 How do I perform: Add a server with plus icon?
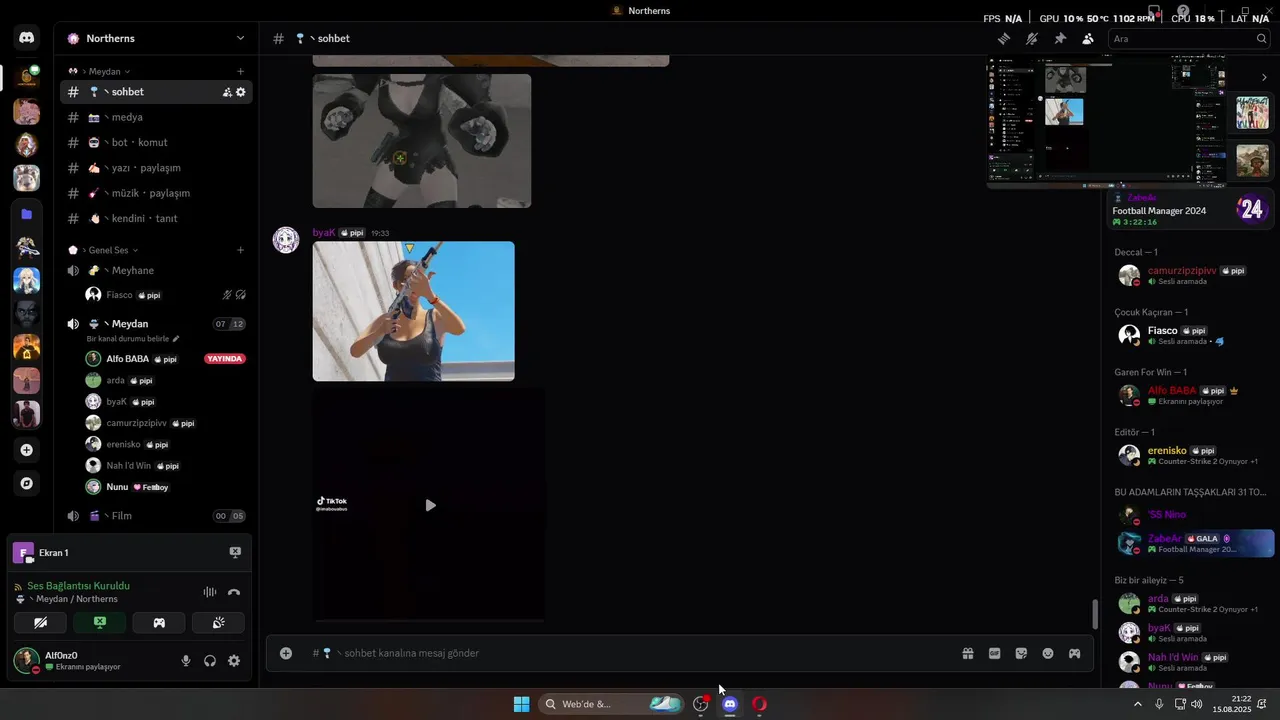(26, 450)
